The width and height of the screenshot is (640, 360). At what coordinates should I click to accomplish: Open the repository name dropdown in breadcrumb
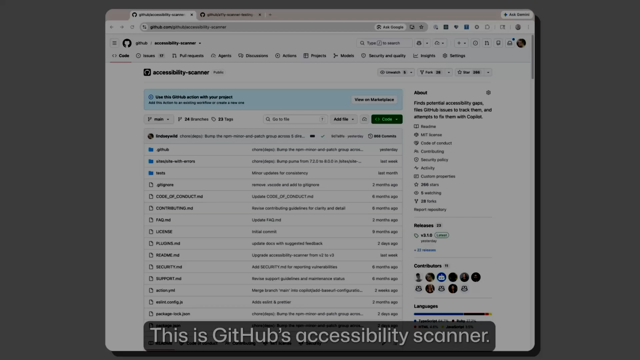(x=200, y=43)
